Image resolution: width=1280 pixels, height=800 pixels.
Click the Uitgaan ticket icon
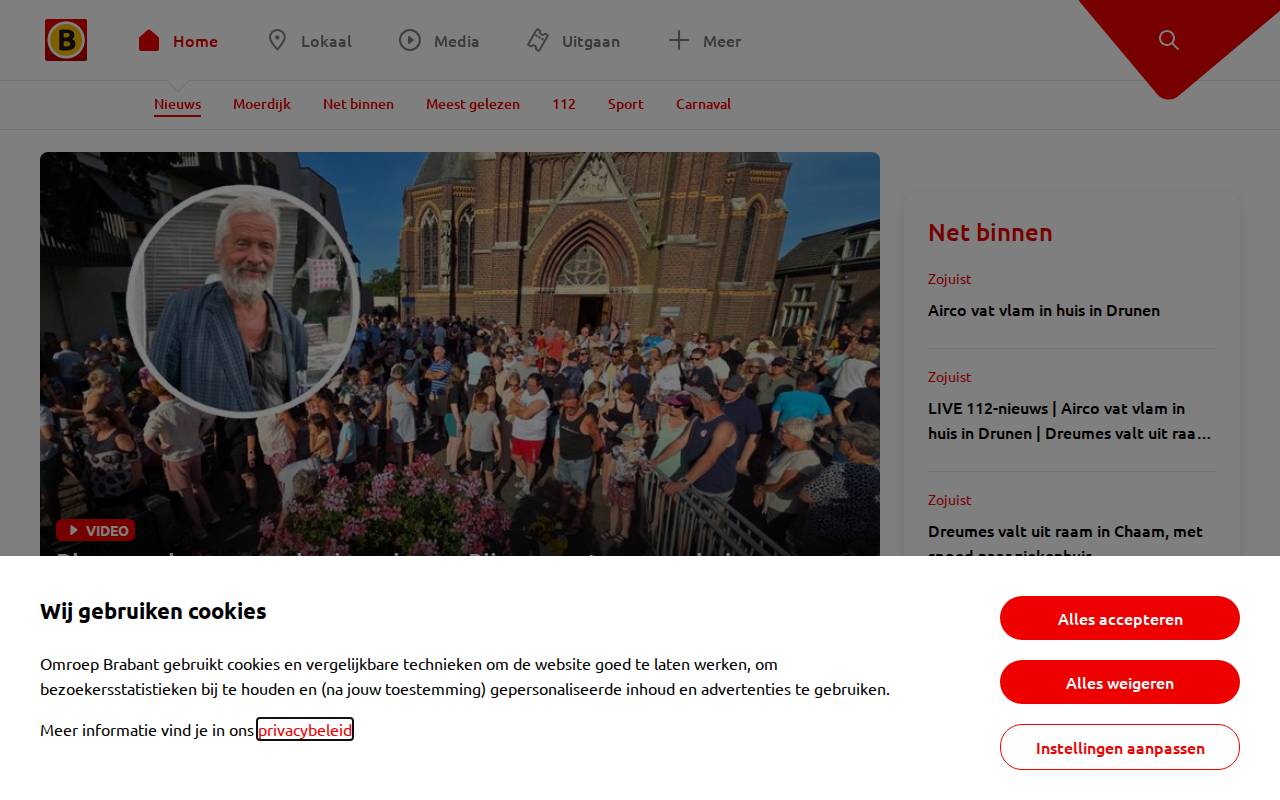point(538,40)
